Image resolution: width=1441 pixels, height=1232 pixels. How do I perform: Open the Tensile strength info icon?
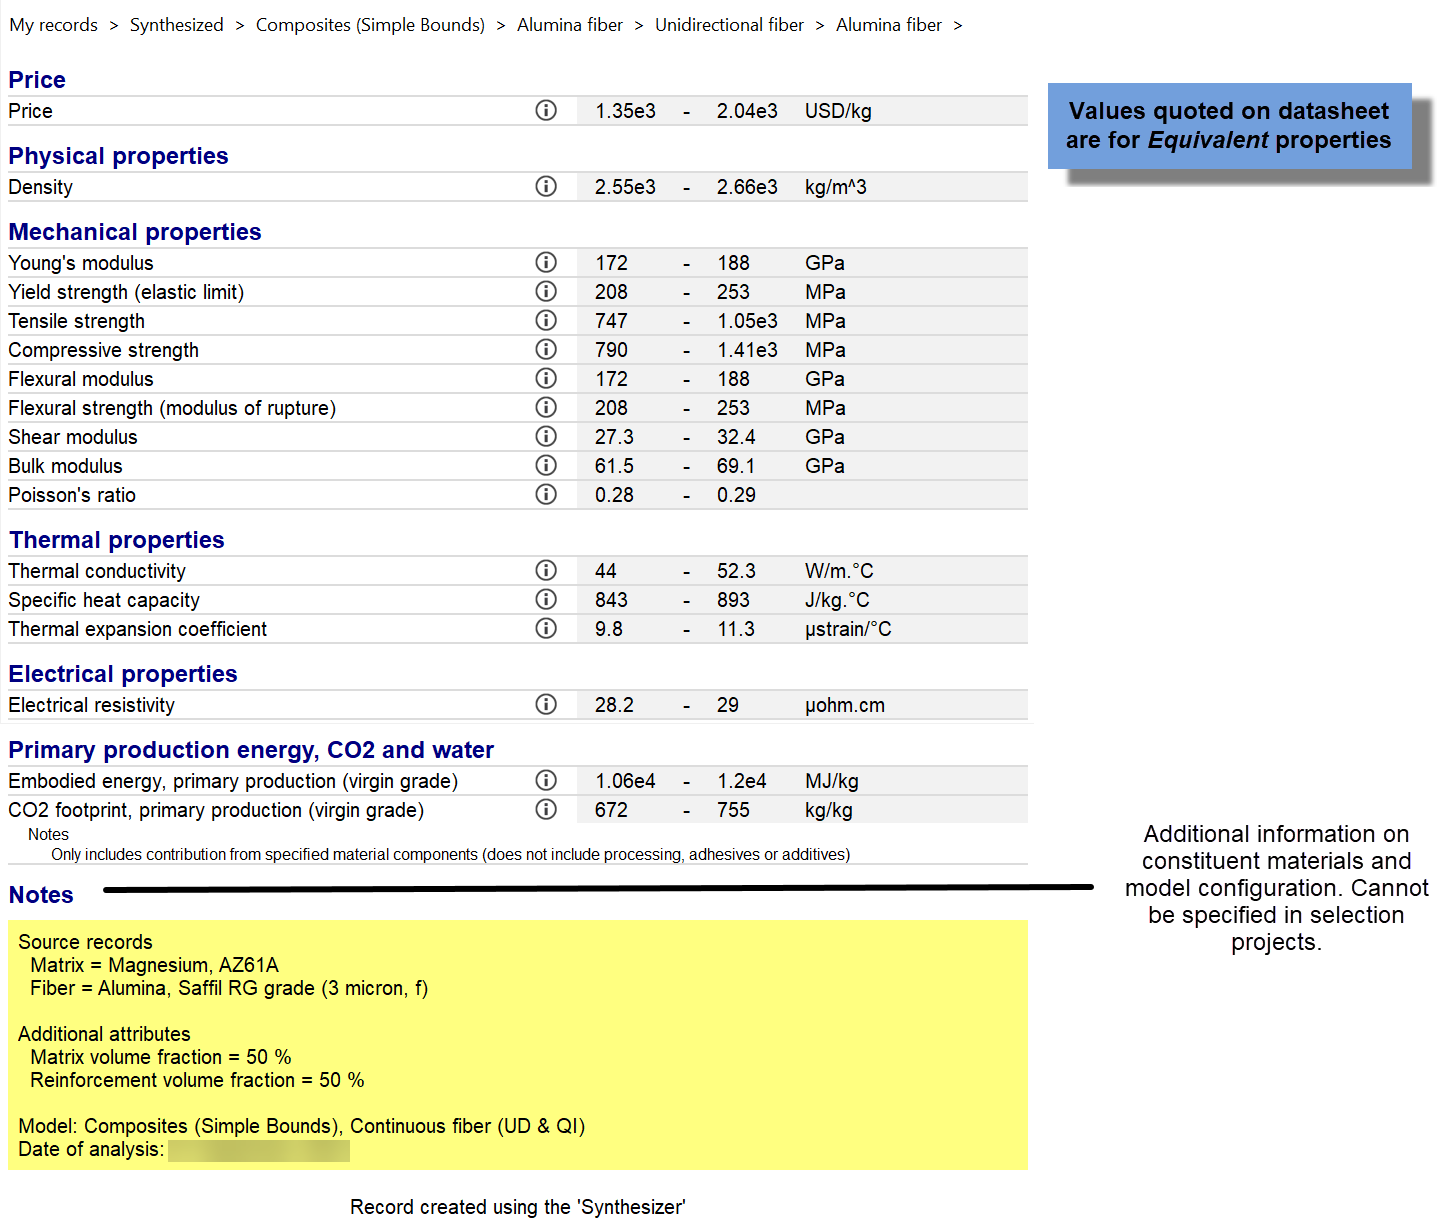pos(546,320)
